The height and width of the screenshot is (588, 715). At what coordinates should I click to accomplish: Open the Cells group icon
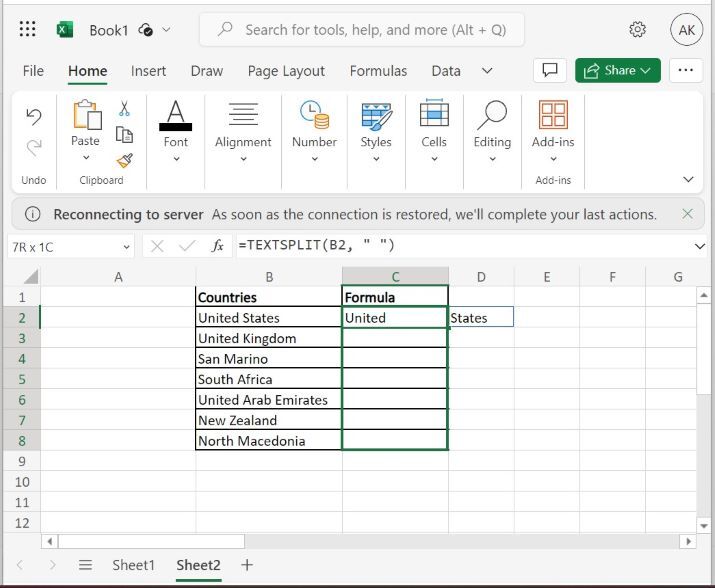point(434,113)
